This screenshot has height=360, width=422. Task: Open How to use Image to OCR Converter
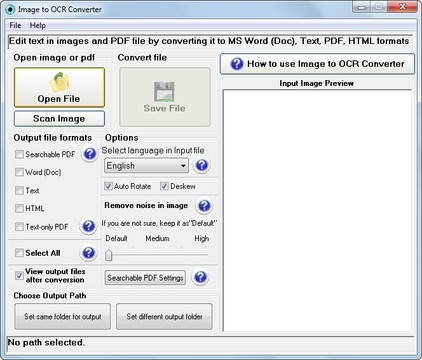tap(317, 64)
